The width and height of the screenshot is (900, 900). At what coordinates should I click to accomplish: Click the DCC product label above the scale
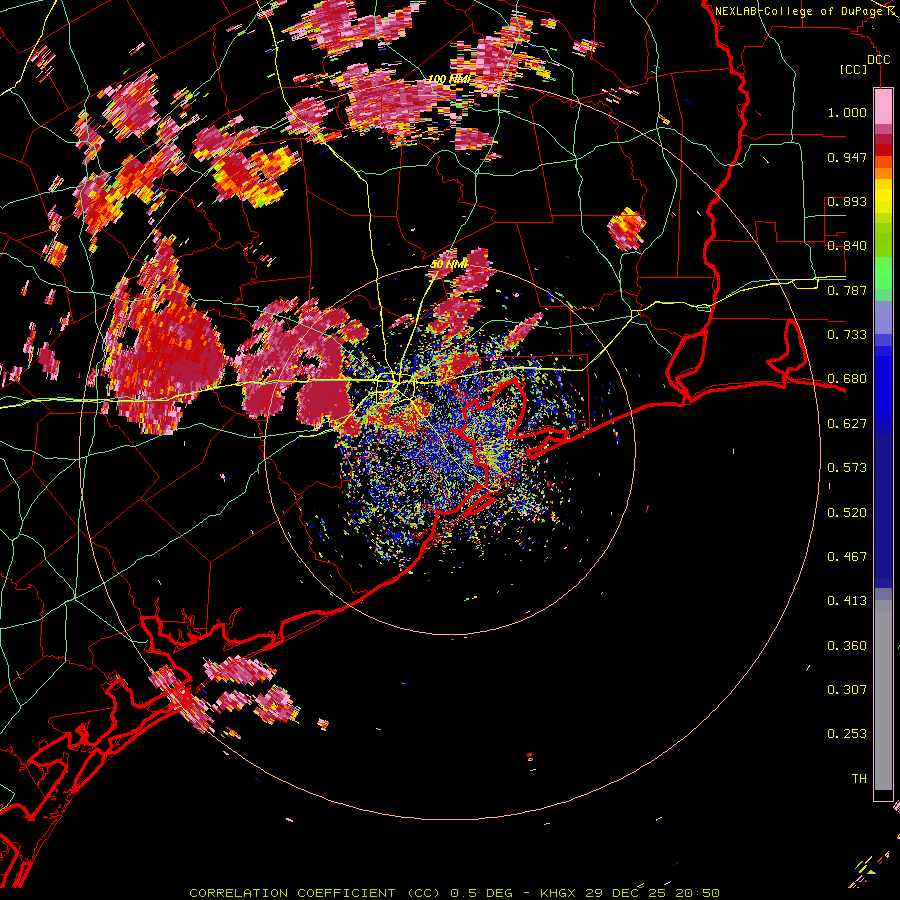pyautogui.click(x=878, y=60)
